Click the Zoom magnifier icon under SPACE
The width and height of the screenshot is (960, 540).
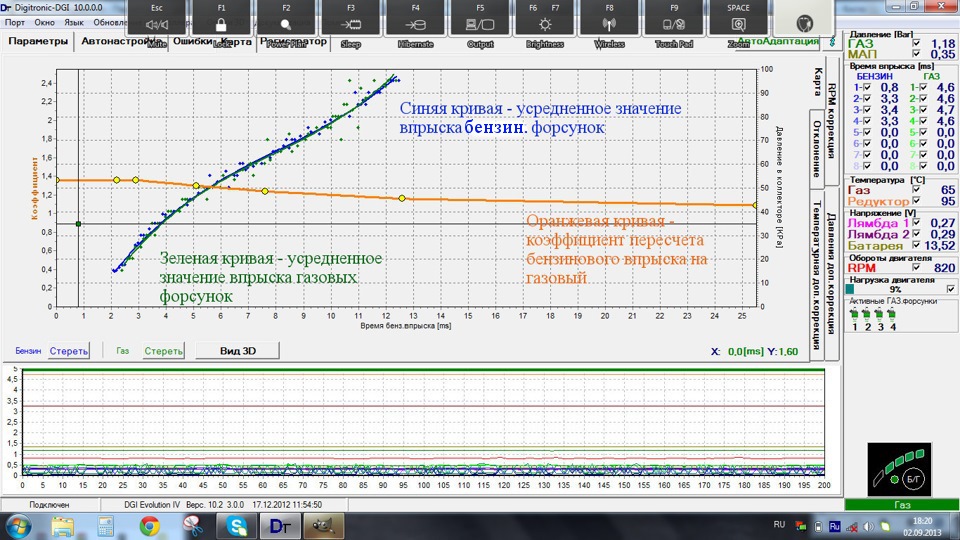(738, 24)
